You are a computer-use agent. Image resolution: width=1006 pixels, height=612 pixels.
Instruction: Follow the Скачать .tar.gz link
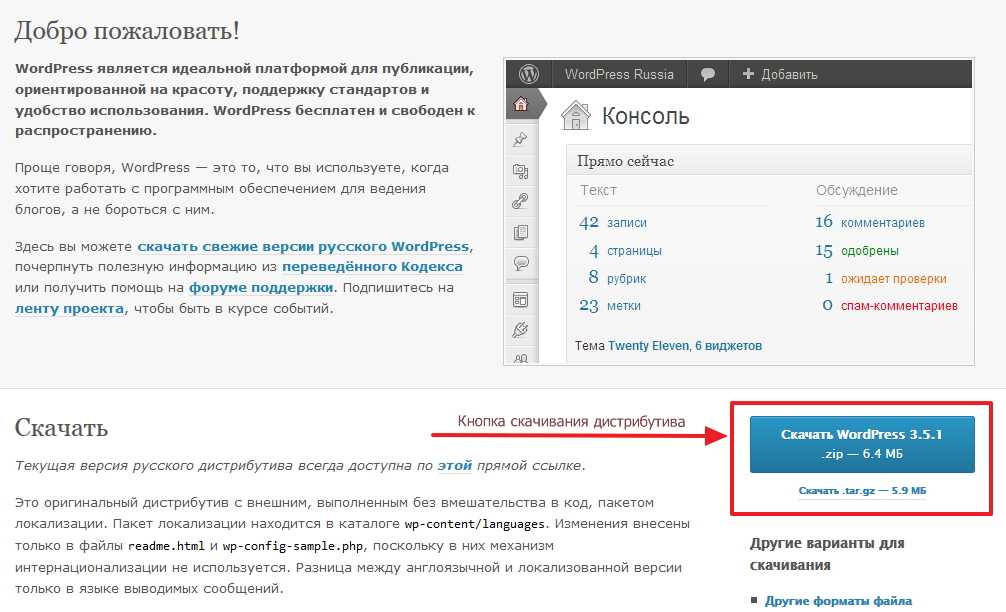tap(862, 491)
